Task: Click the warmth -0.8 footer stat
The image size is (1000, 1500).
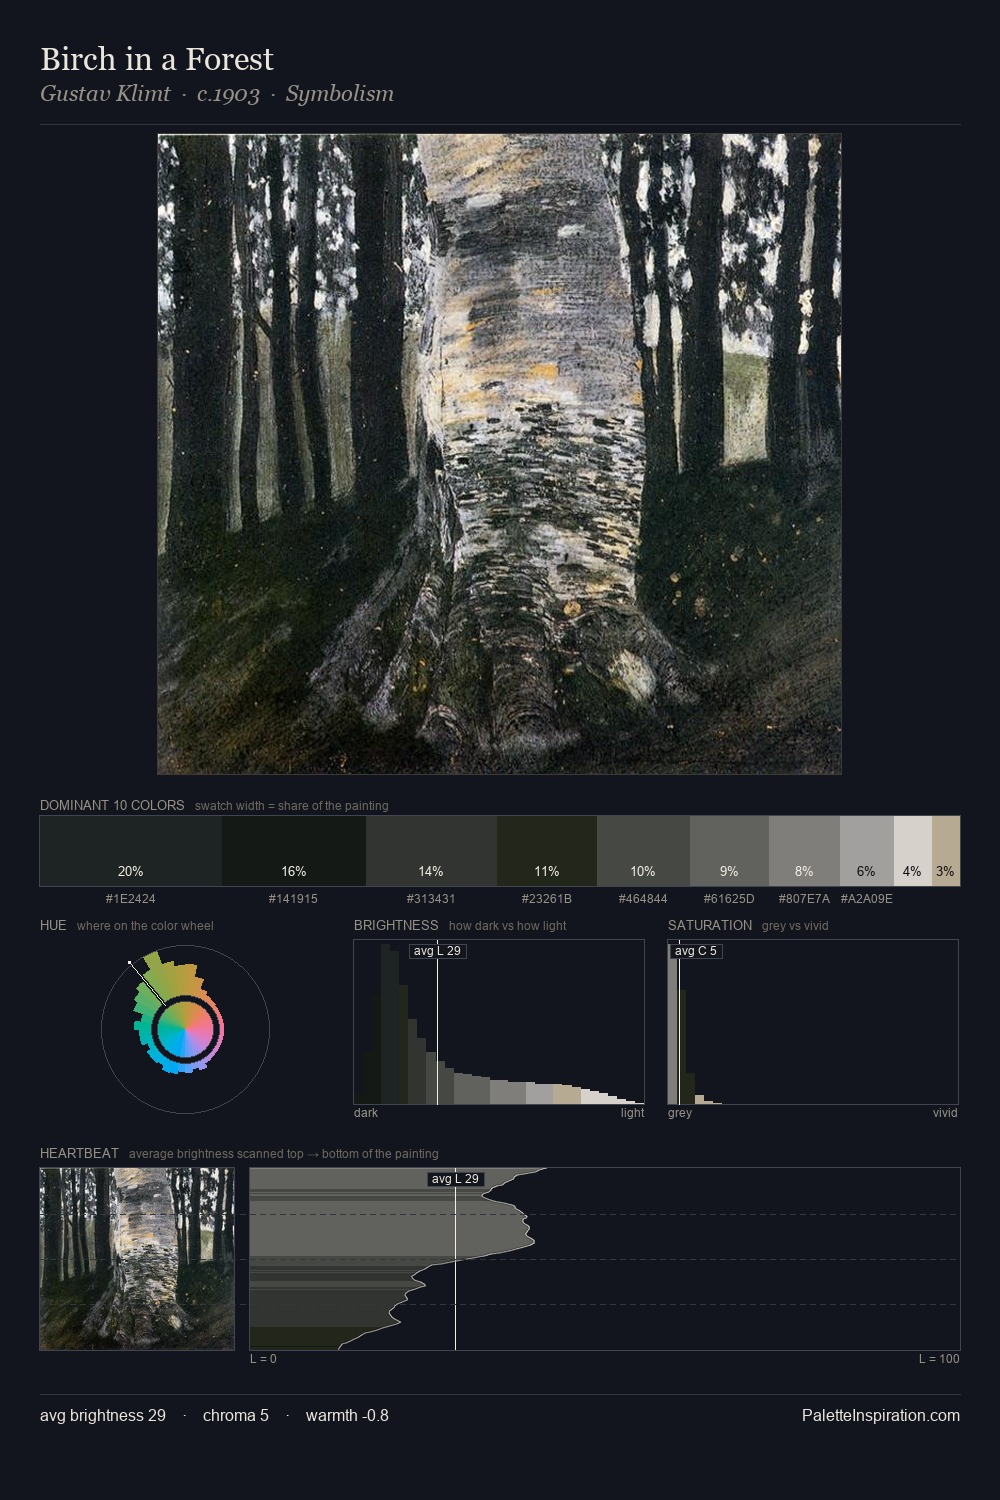Action: point(347,1415)
